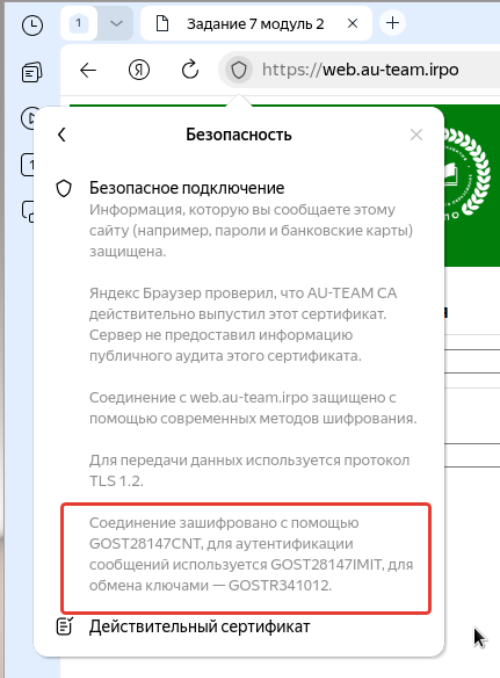
Task: Open browser history clock icon
Action: coord(32,26)
